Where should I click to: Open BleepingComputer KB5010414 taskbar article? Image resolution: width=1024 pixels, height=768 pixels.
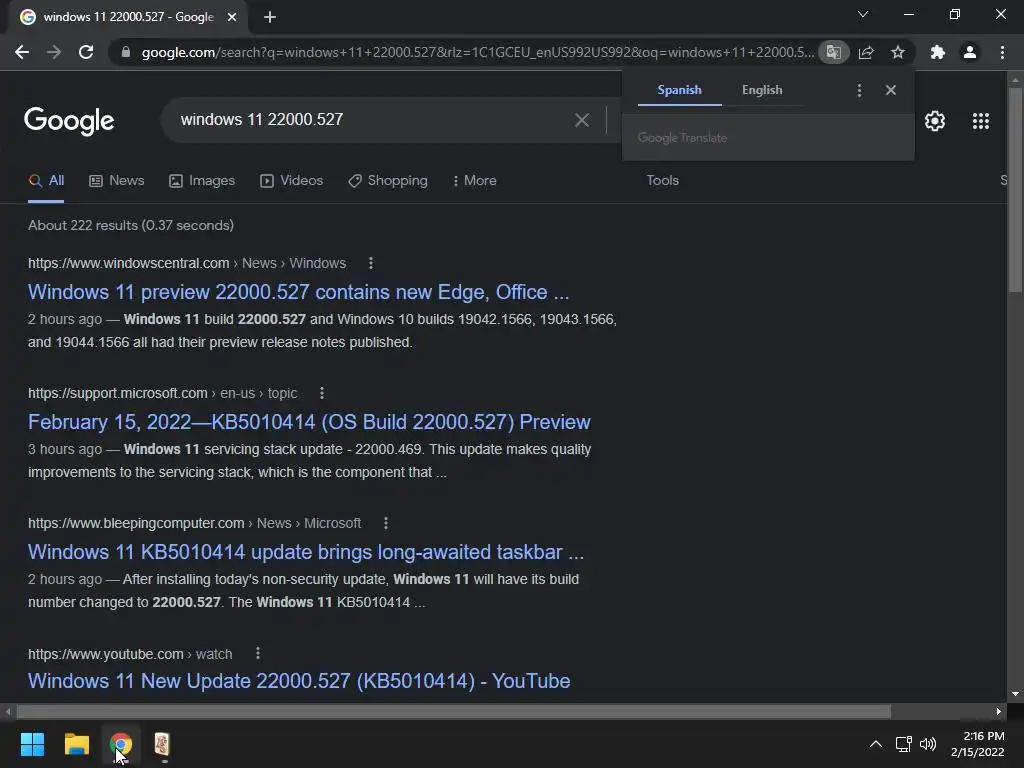(x=306, y=552)
